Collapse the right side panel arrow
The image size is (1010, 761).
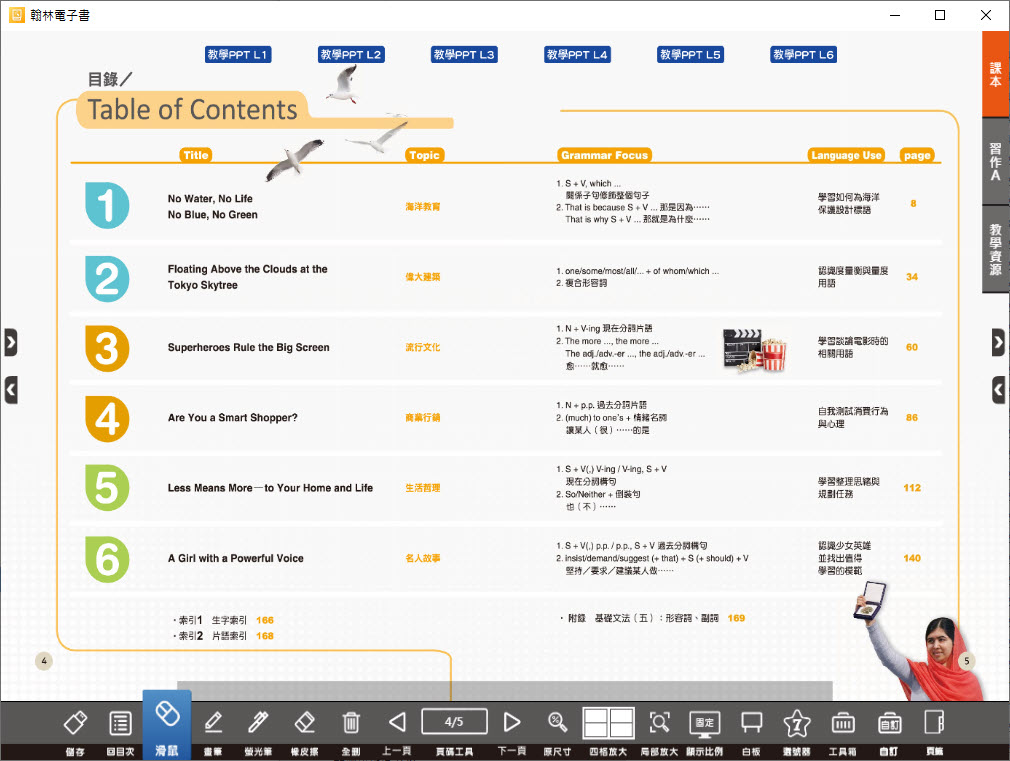(x=998, y=389)
